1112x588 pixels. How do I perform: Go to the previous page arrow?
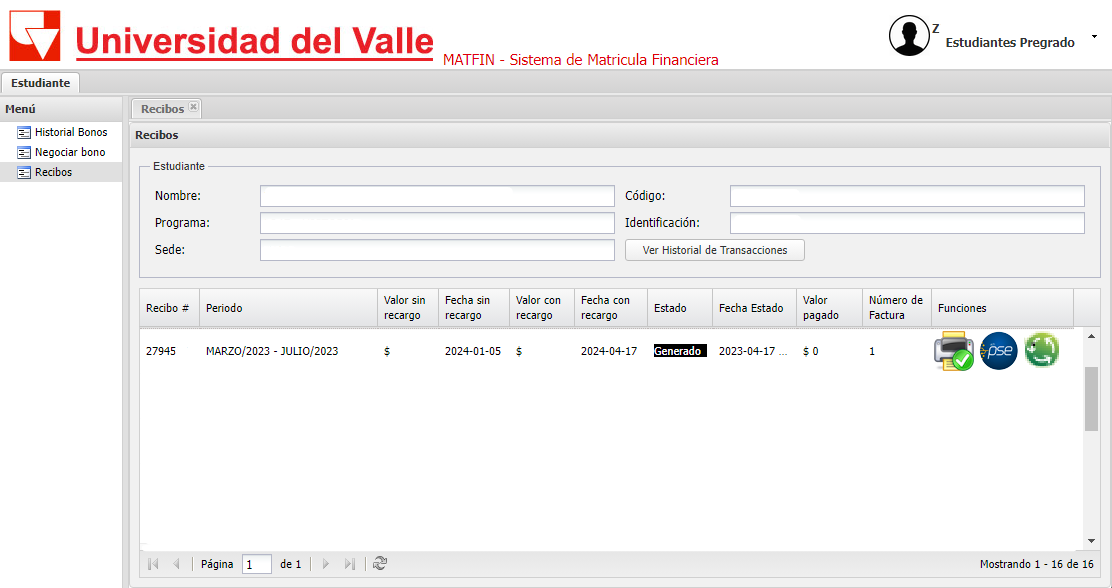tap(177, 564)
